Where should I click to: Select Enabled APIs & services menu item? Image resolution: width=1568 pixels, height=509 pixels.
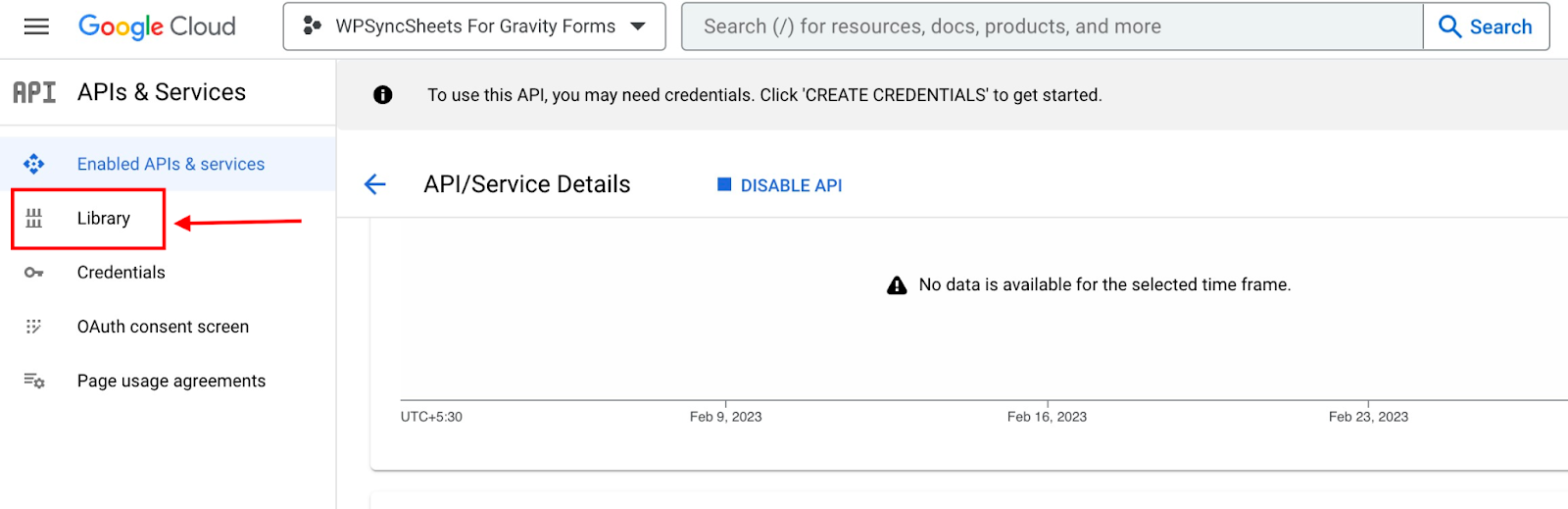168,164
